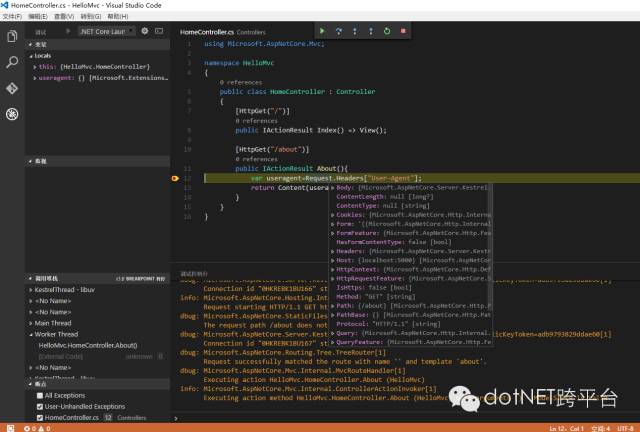Click 'Protocol: "HTTP/1.1"' in hover popup

(x=388, y=324)
